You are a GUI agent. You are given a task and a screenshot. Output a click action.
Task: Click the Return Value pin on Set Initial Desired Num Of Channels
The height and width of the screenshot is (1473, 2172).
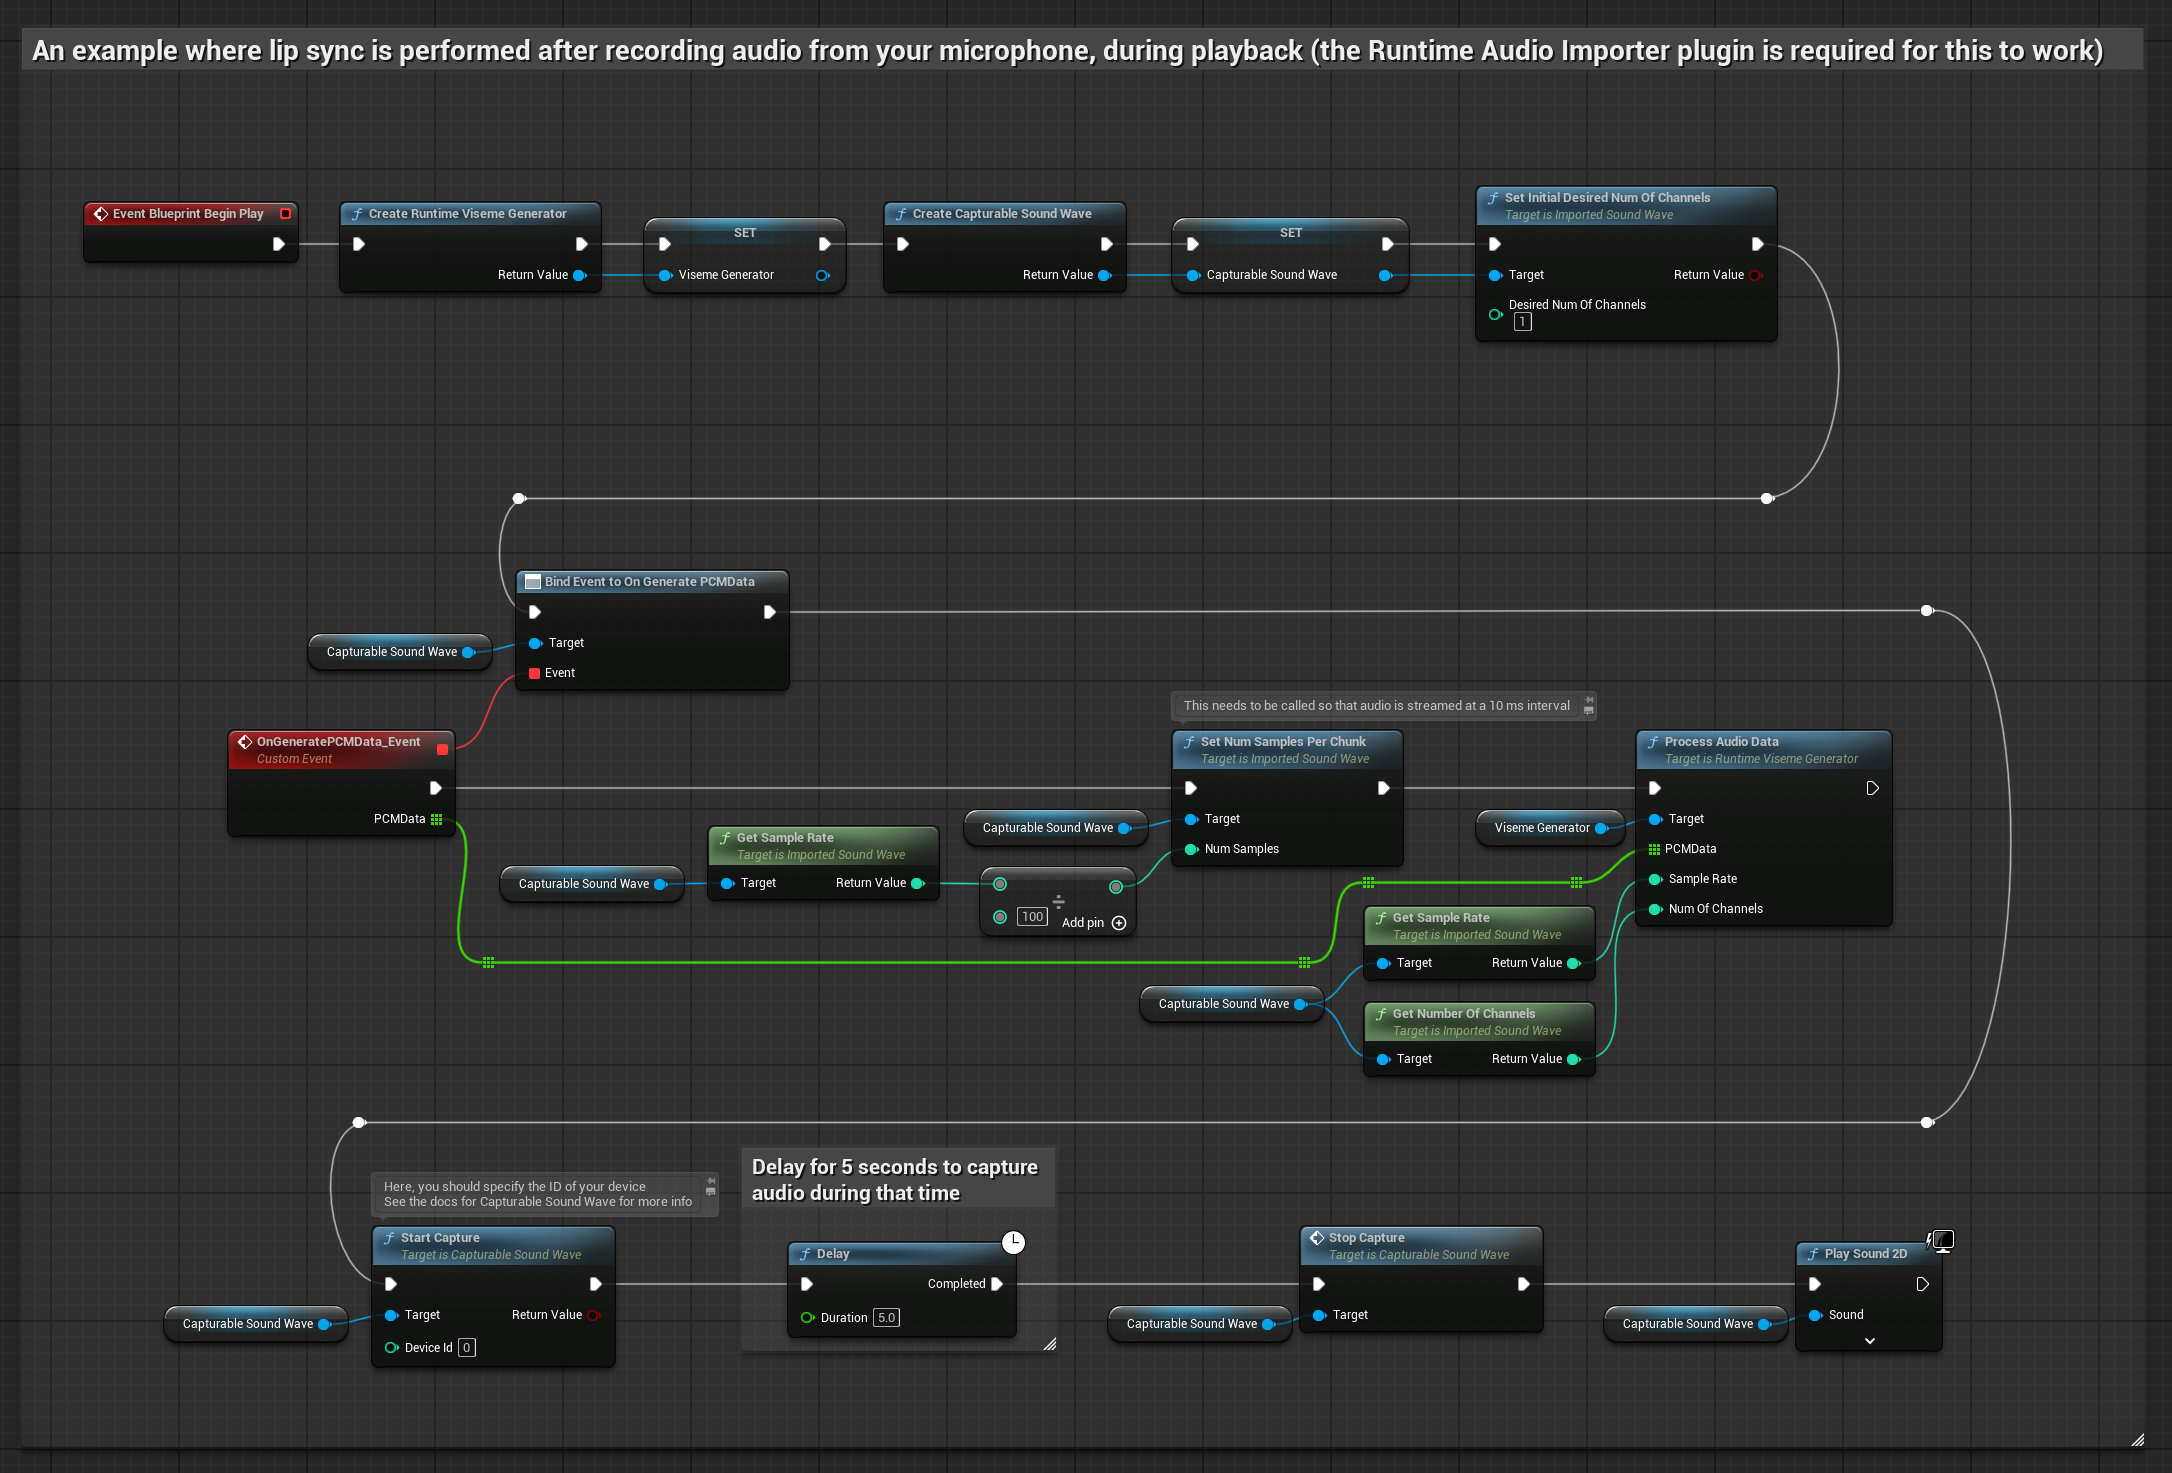tap(1756, 275)
